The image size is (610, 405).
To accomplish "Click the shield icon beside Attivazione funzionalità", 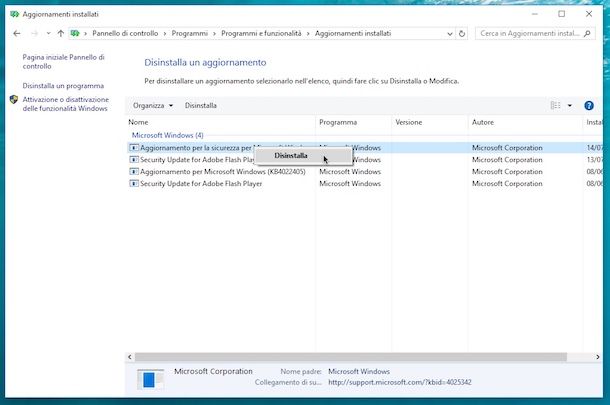I will pyautogui.click(x=14, y=100).
